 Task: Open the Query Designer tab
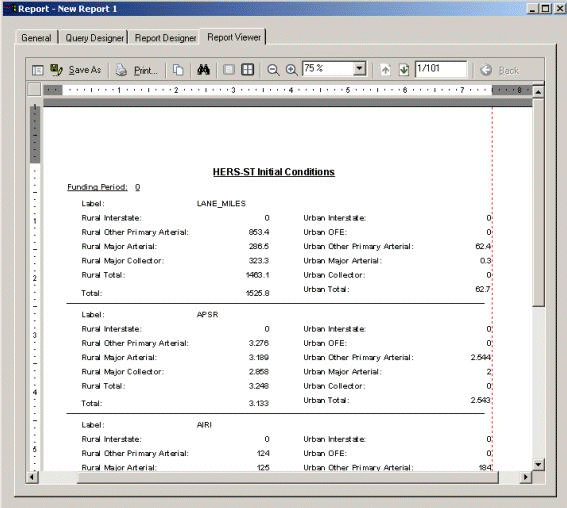[x=94, y=38]
